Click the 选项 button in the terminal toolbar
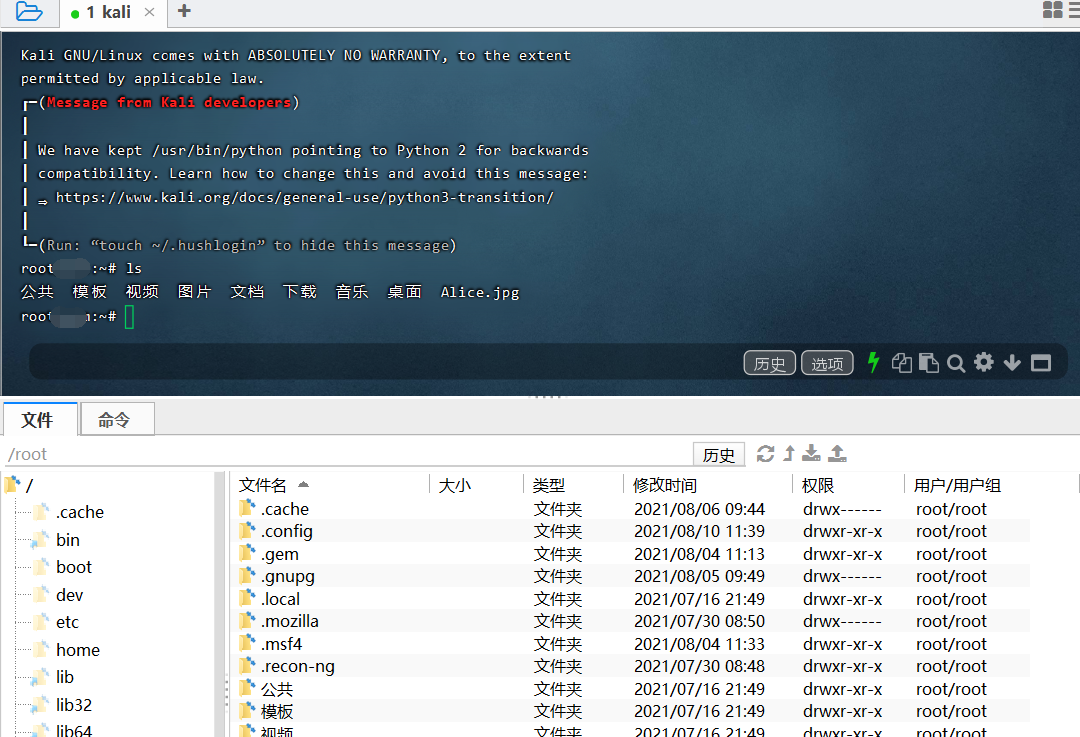 (827, 363)
